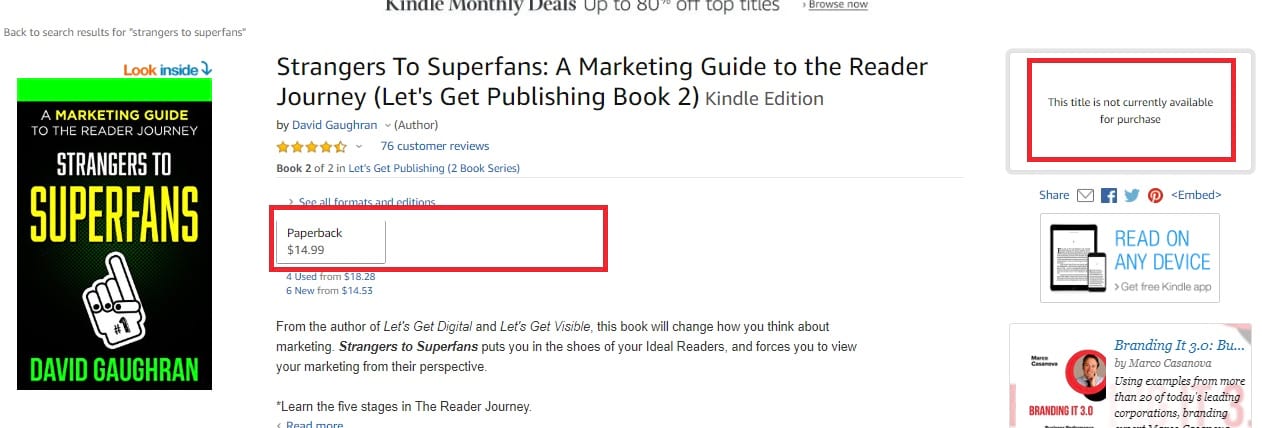Expand the David Gaughran author dropdown arrow

coord(387,126)
